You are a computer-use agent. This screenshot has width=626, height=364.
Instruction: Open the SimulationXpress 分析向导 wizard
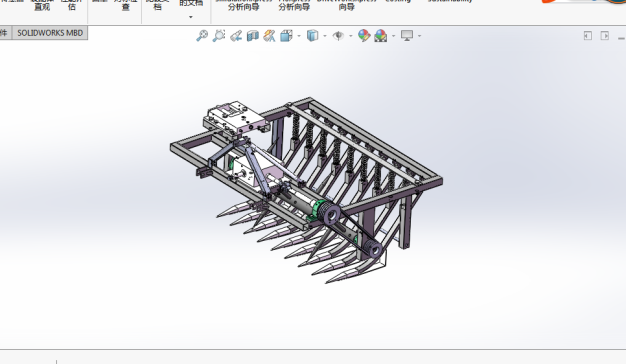[x=244, y=5]
